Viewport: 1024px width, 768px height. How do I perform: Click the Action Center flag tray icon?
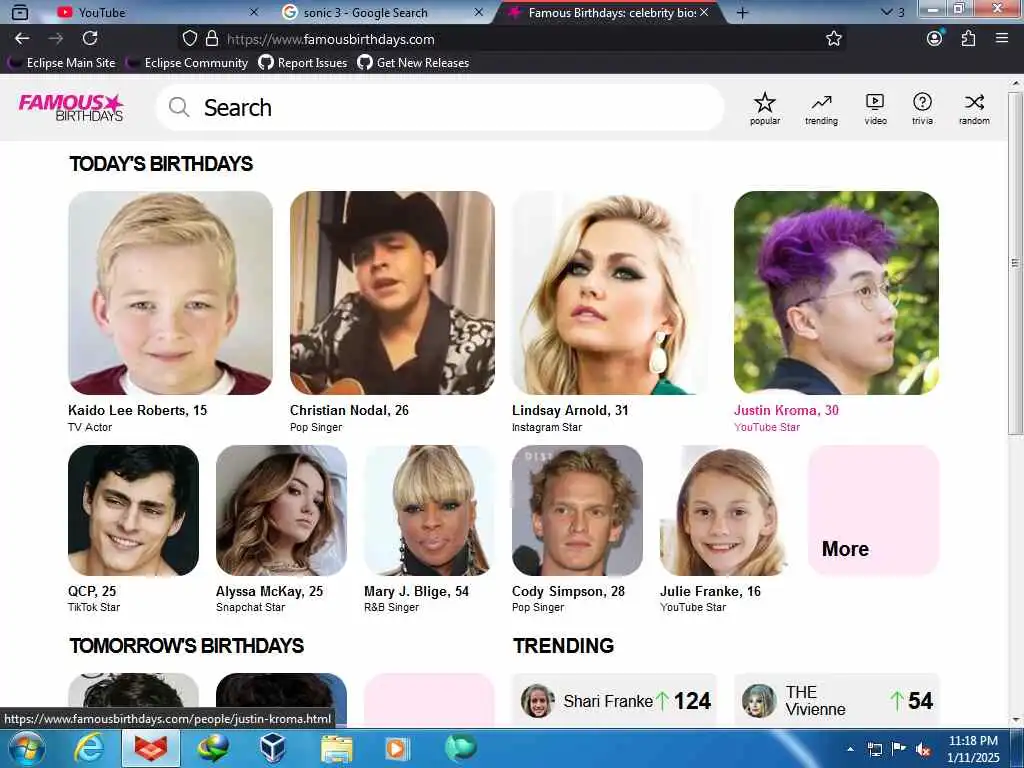coord(899,749)
